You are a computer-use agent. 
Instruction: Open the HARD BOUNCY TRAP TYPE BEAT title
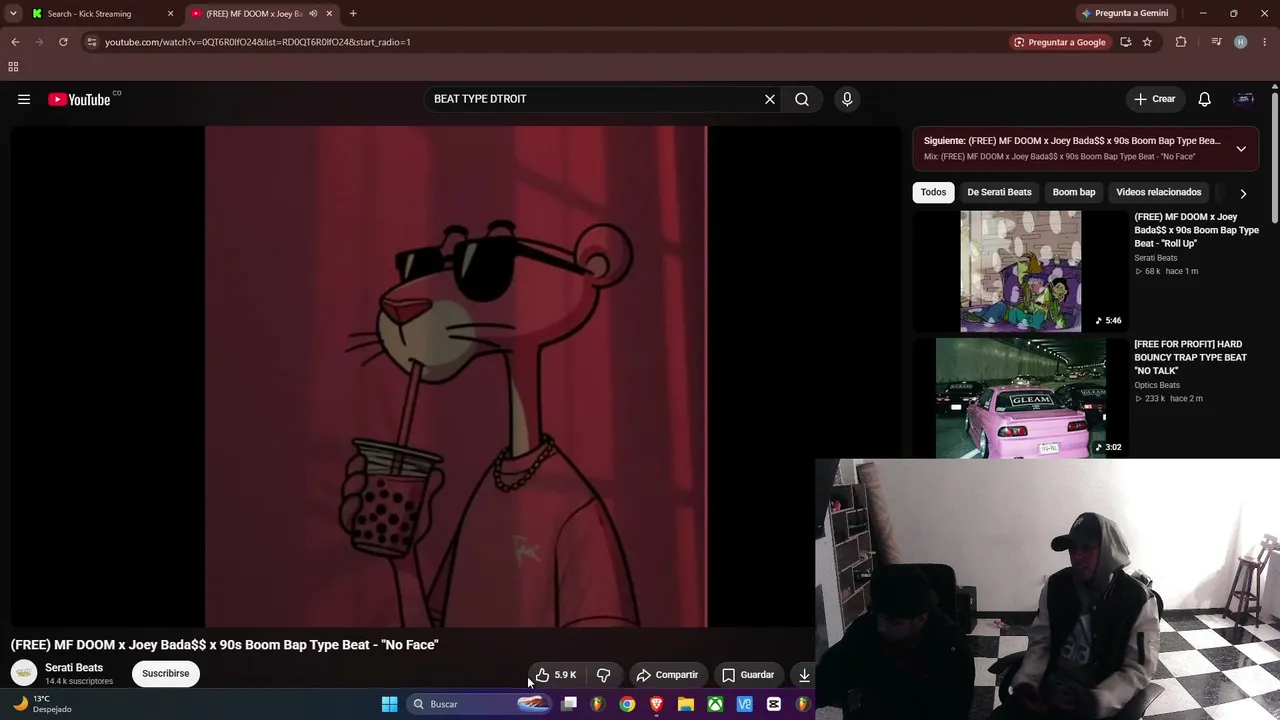(x=1190, y=357)
